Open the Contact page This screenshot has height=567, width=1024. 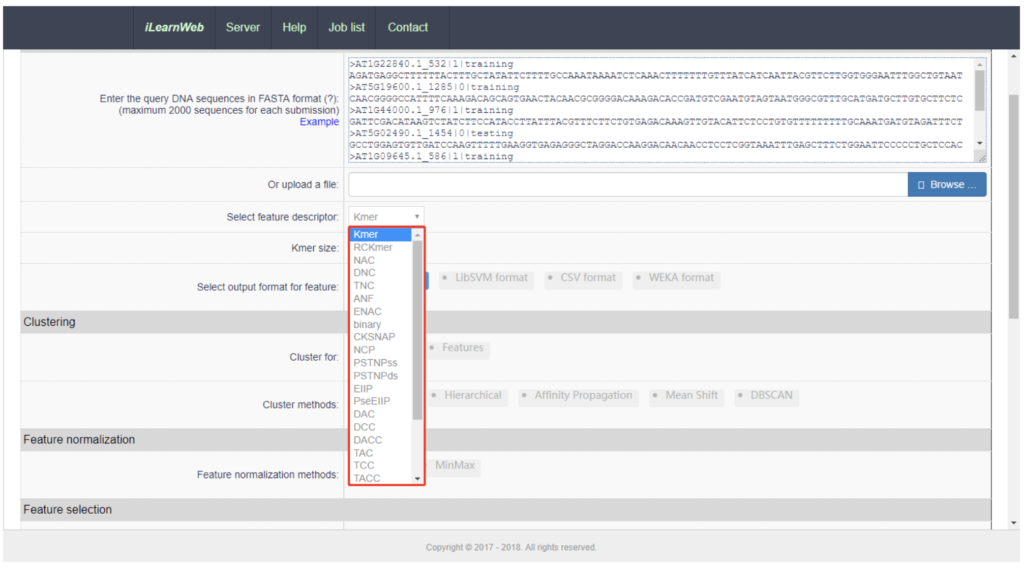click(407, 27)
